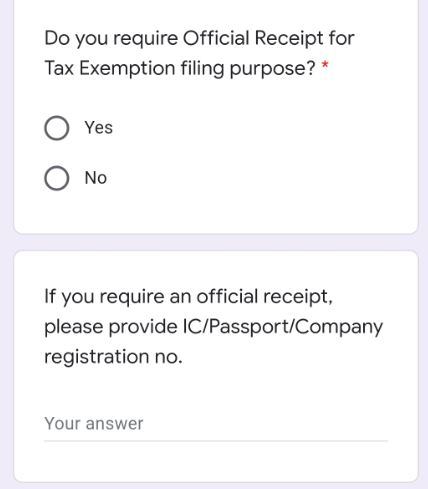This screenshot has width=428, height=489.
Task: Click the "If you require an official receipt," line
Action: click(189, 297)
